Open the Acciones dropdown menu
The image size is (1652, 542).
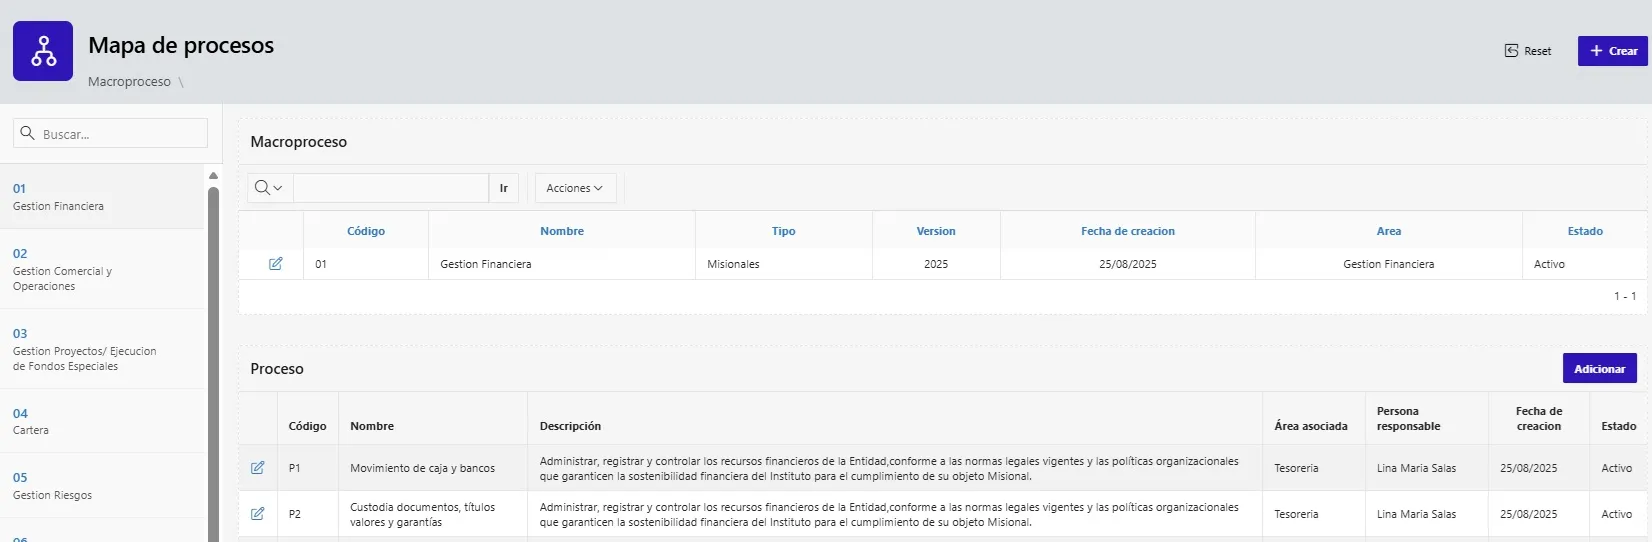tap(575, 188)
